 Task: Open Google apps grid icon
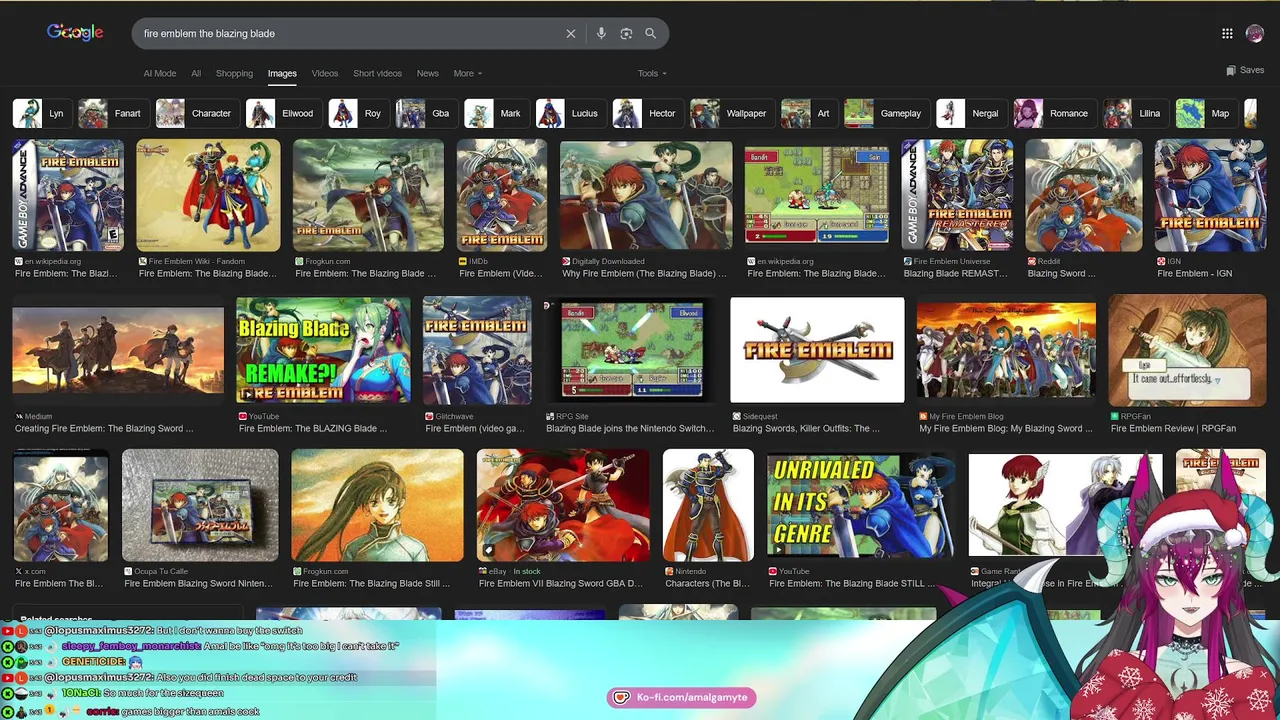1227,33
